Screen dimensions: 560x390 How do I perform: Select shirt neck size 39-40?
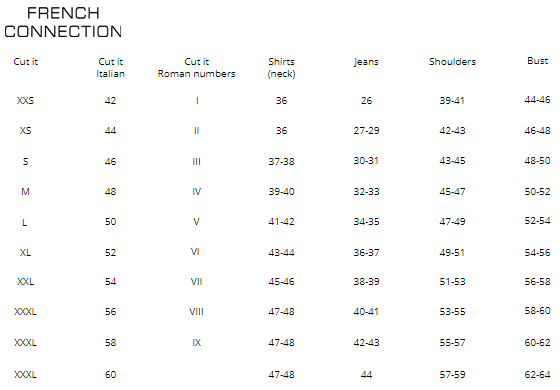[x=281, y=192]
